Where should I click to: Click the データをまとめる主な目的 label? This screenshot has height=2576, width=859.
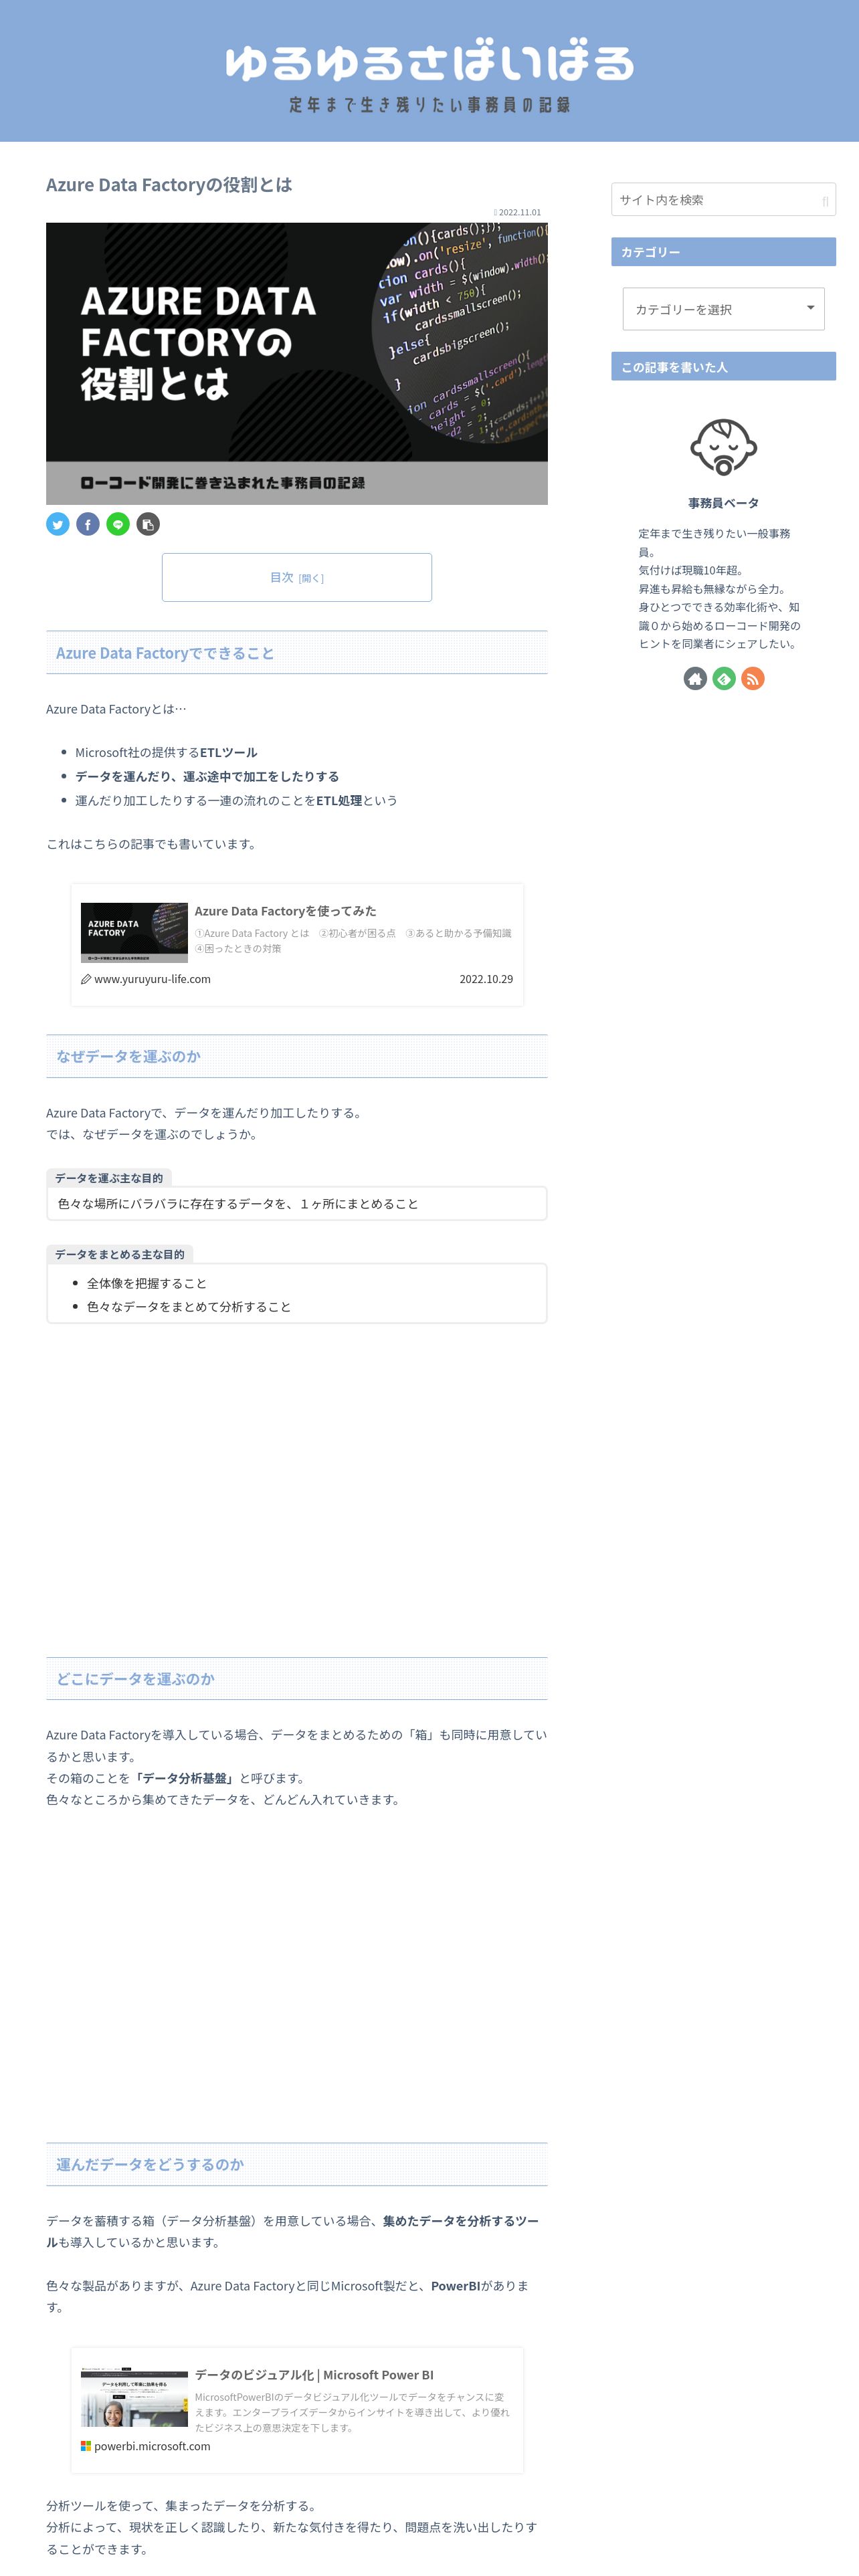click(120, 1254)
